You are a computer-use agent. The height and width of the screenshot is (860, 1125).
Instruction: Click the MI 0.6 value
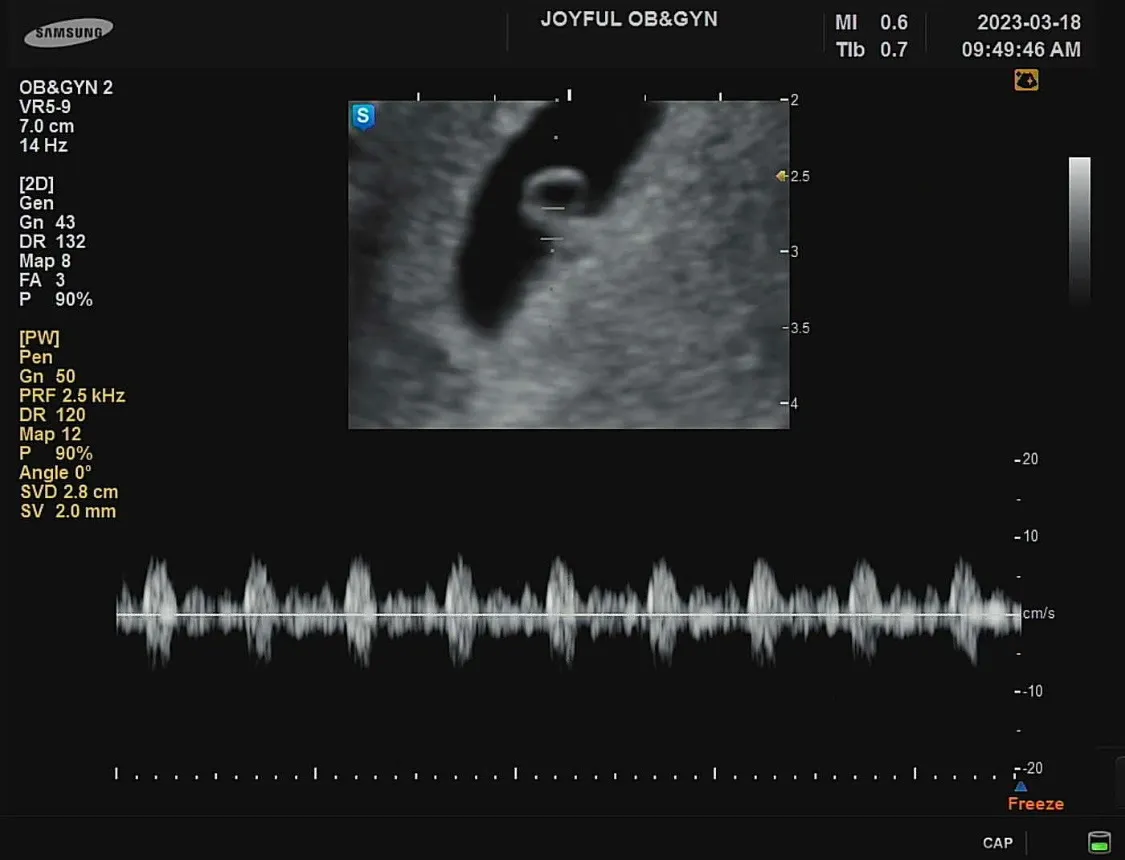[x=871, y=22]
